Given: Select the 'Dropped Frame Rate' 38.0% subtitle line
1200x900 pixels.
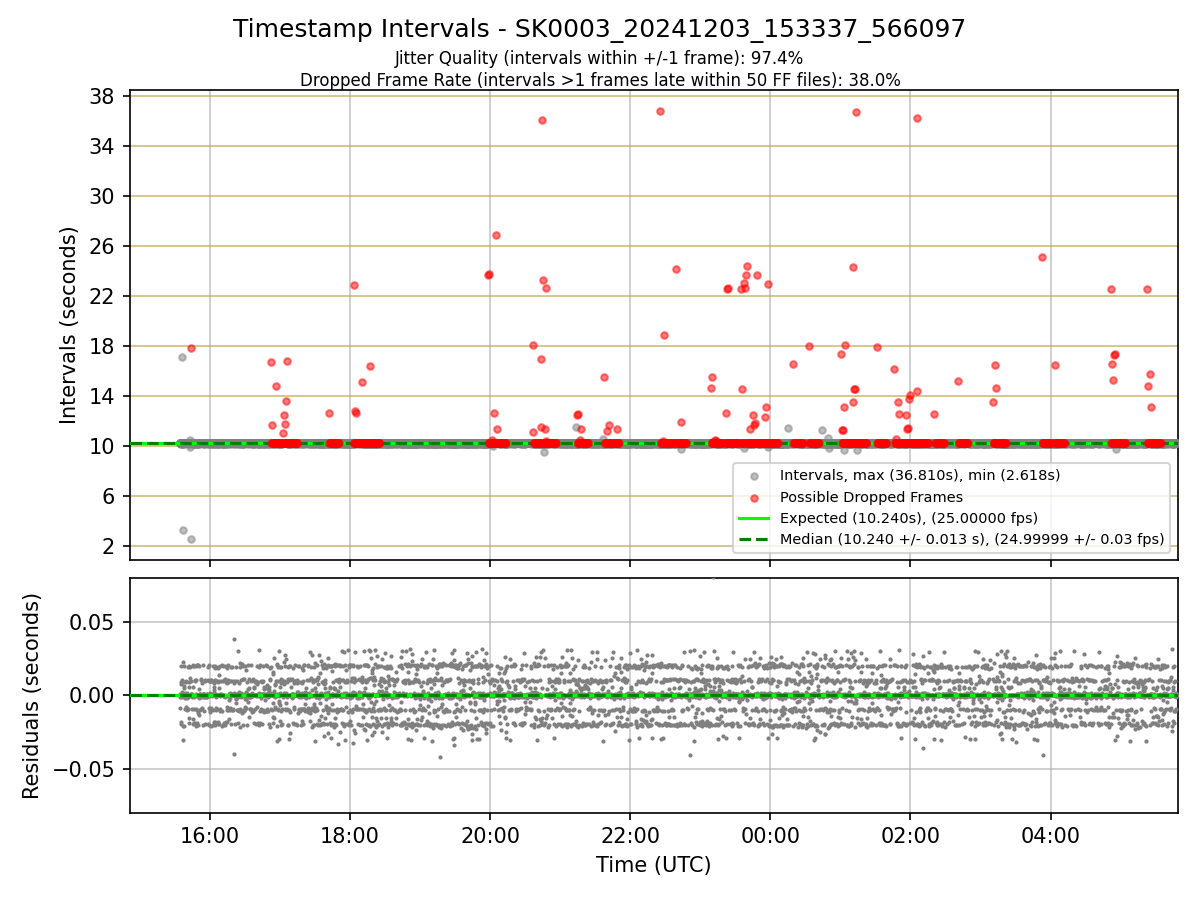Looking at the screenshot, I should click(x=600, y=80).
